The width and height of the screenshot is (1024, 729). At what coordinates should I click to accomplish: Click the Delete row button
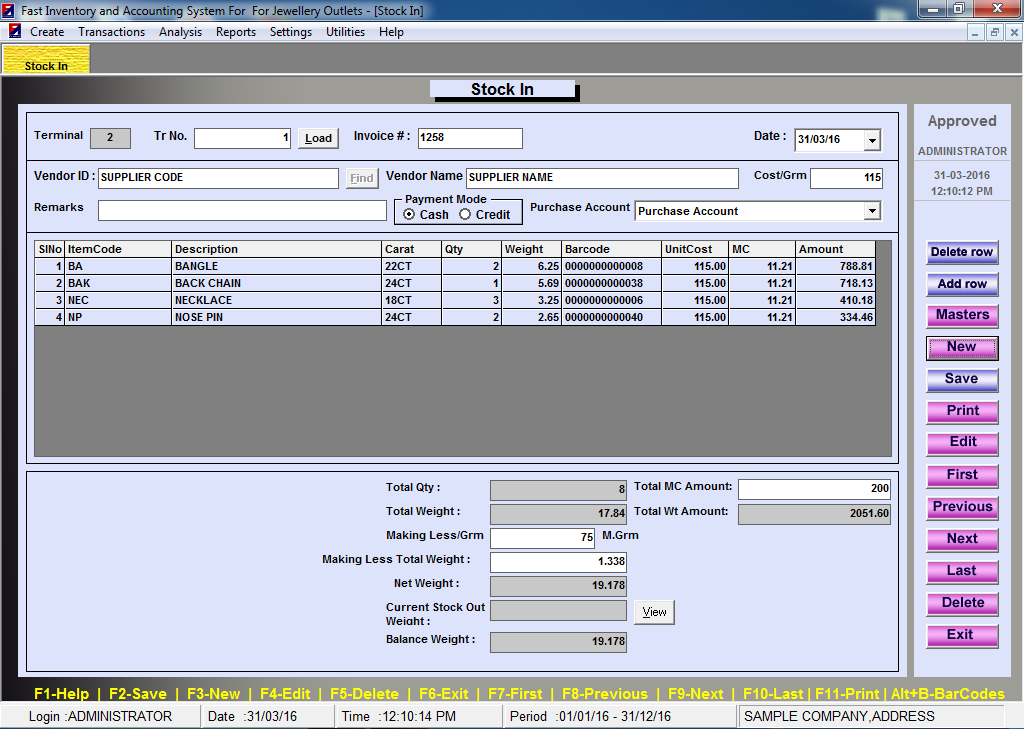coord(961,252)
